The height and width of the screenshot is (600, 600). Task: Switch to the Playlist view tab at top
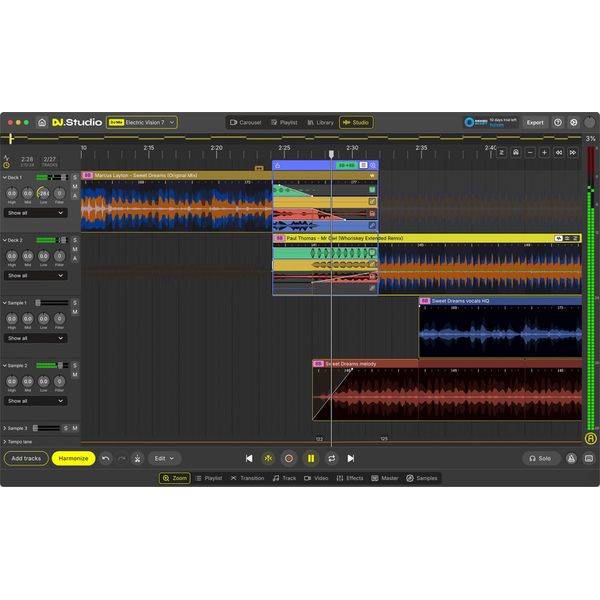coord(284,122)
